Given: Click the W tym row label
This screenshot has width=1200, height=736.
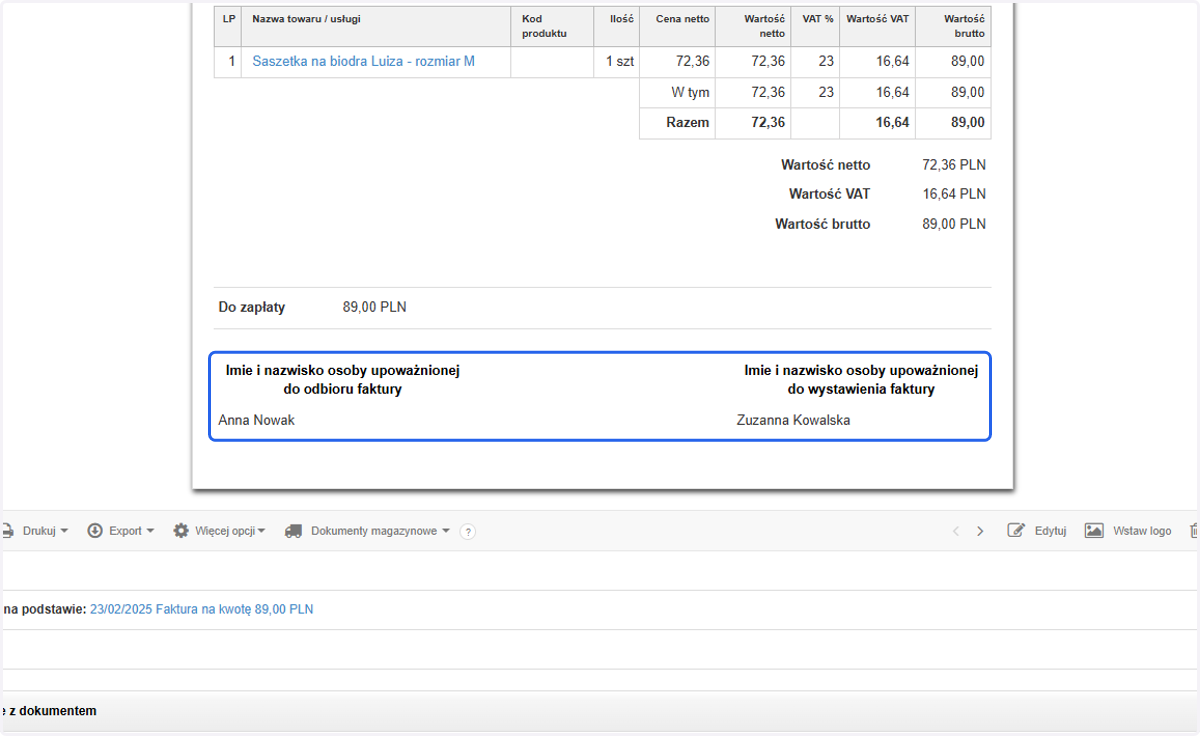Looking at the screenshot, I should coord(690,92).
